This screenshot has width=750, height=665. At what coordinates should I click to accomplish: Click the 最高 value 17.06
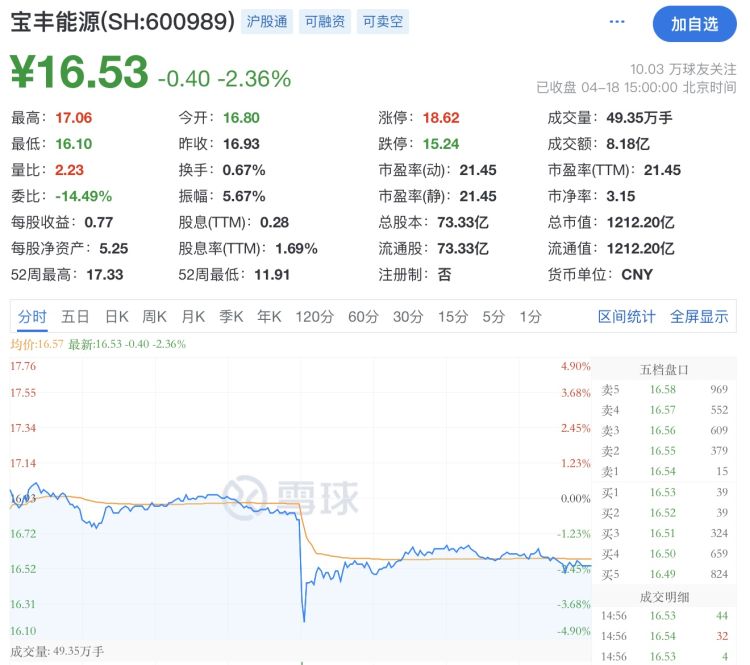coord(74,118)
